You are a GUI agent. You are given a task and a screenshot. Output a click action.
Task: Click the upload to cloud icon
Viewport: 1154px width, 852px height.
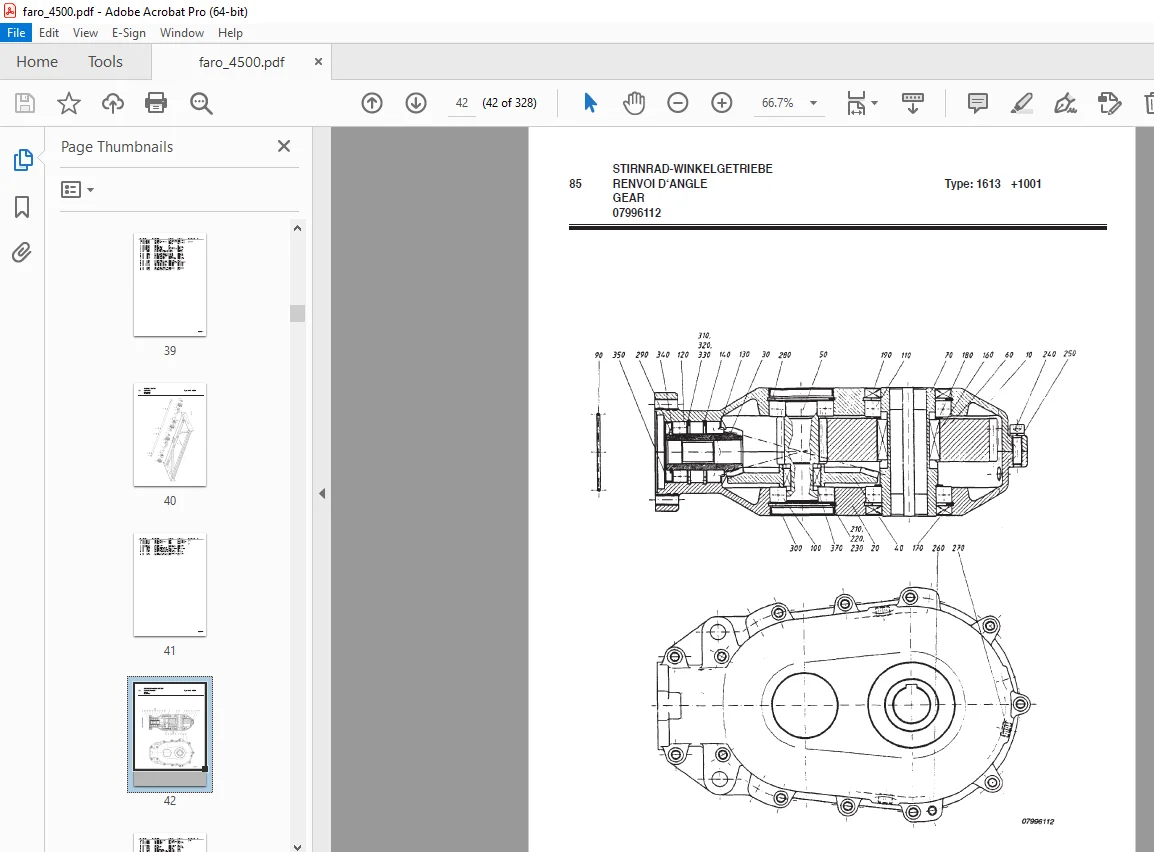coord(113,103)
